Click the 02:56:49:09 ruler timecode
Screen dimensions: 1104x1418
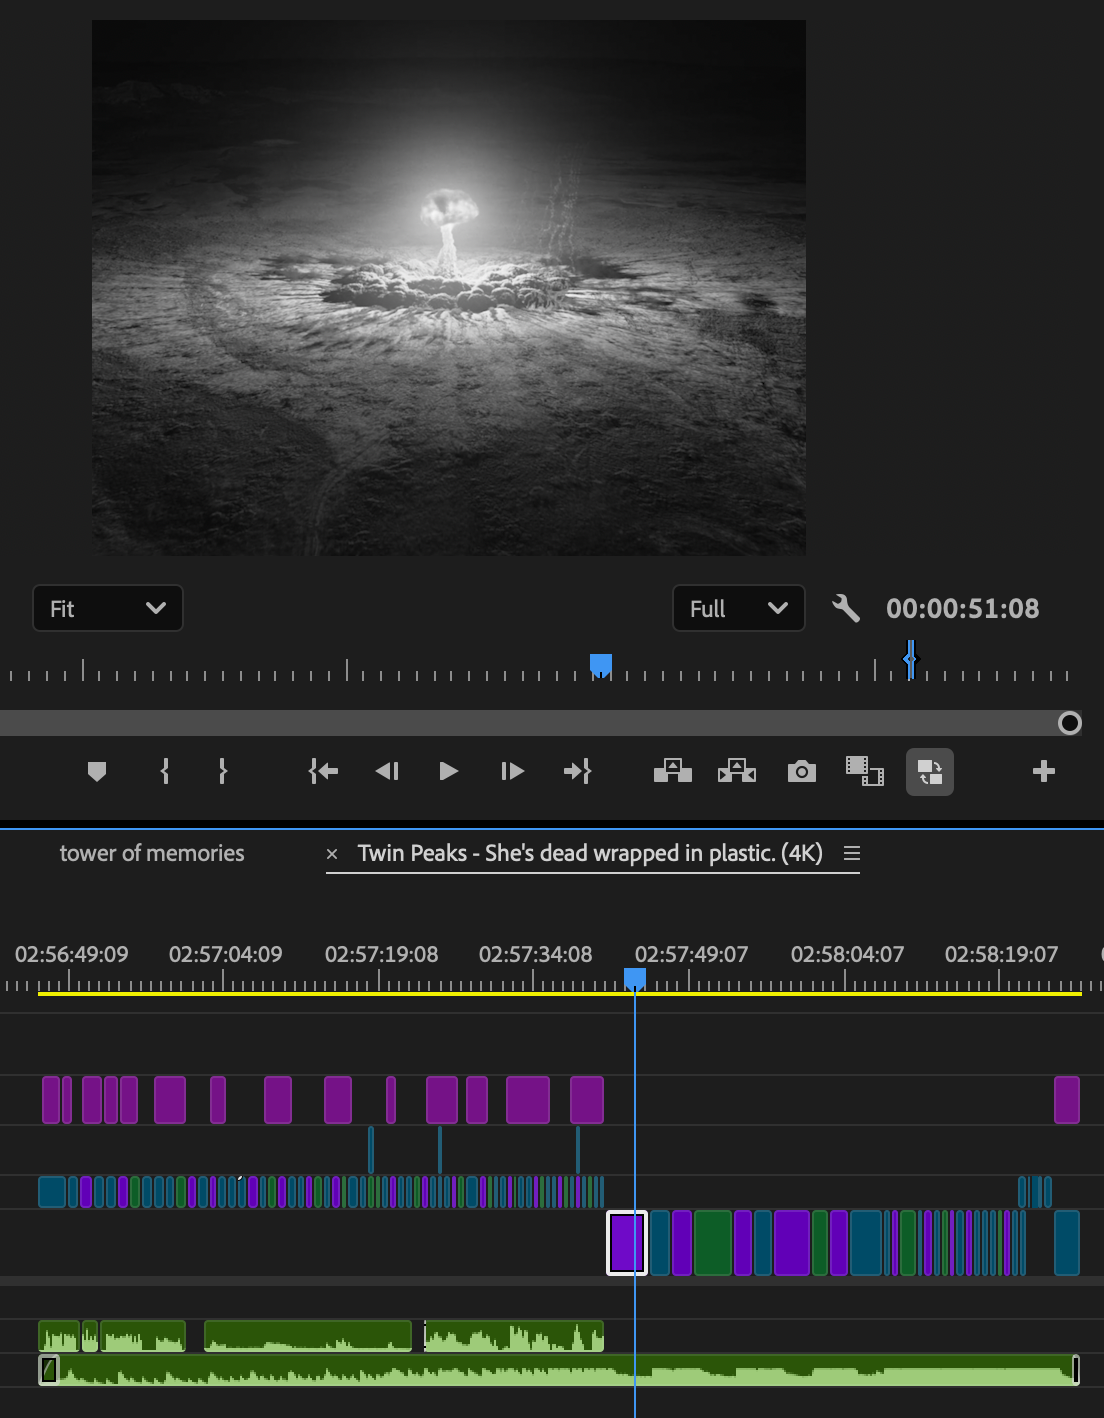(71, 954)
